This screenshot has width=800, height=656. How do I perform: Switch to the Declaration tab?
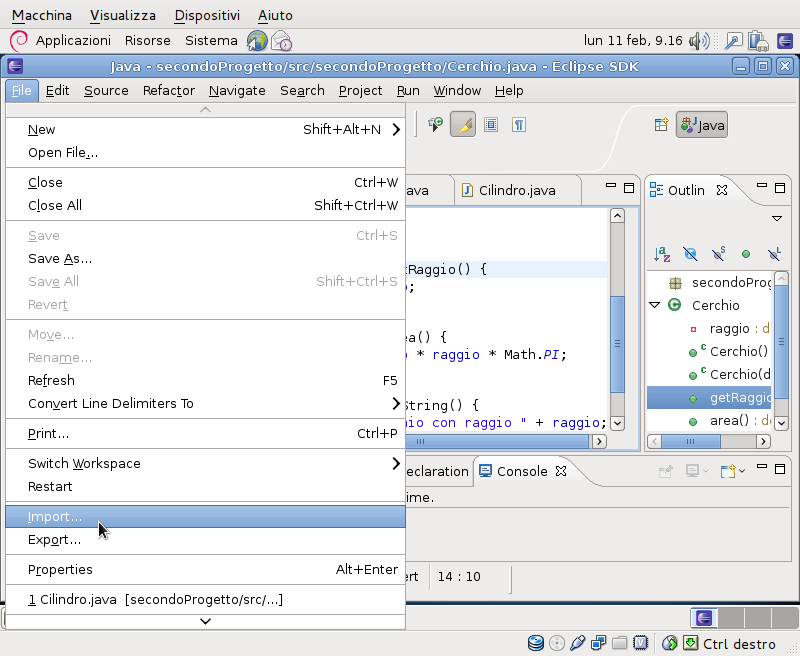click(437, 471)
